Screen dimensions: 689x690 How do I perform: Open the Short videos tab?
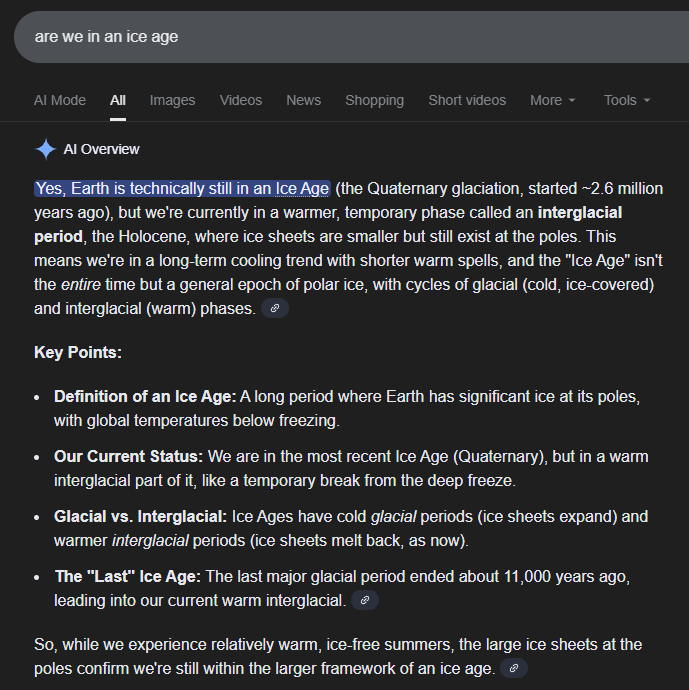point(467,100)
